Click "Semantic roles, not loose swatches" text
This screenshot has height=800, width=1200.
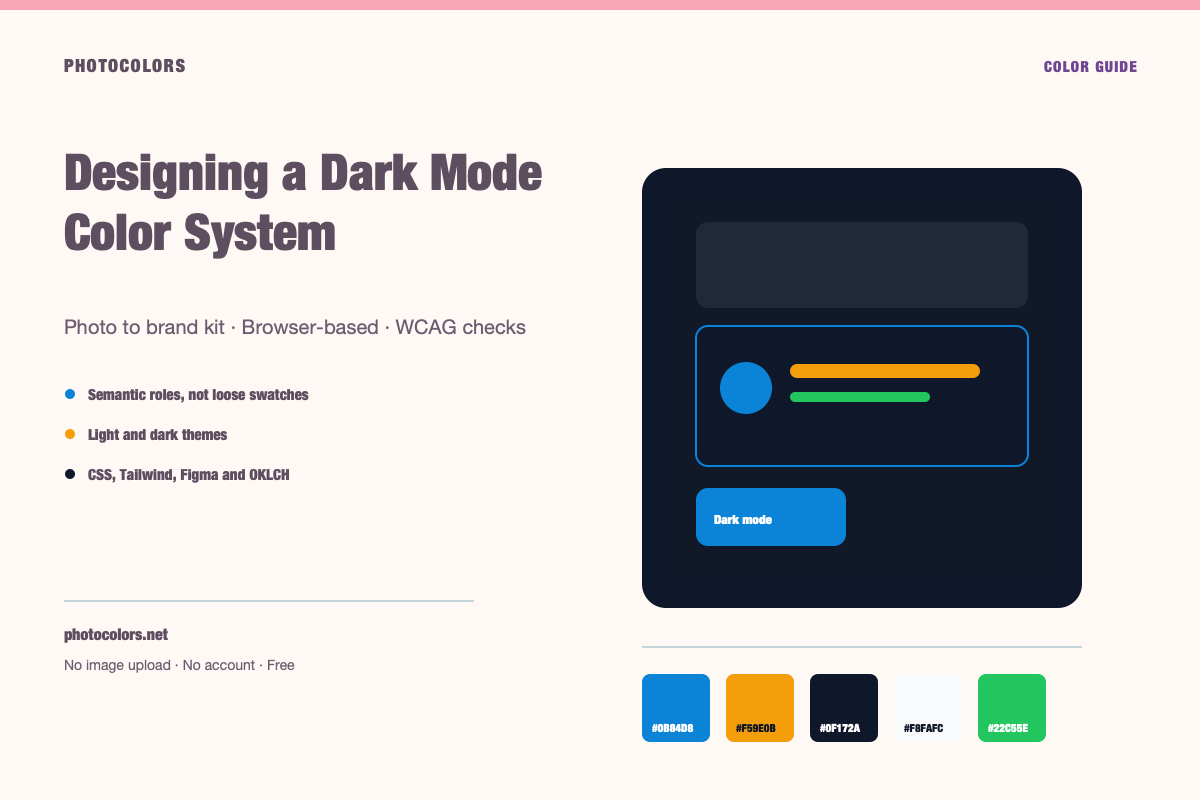click(x=198, y=395)
